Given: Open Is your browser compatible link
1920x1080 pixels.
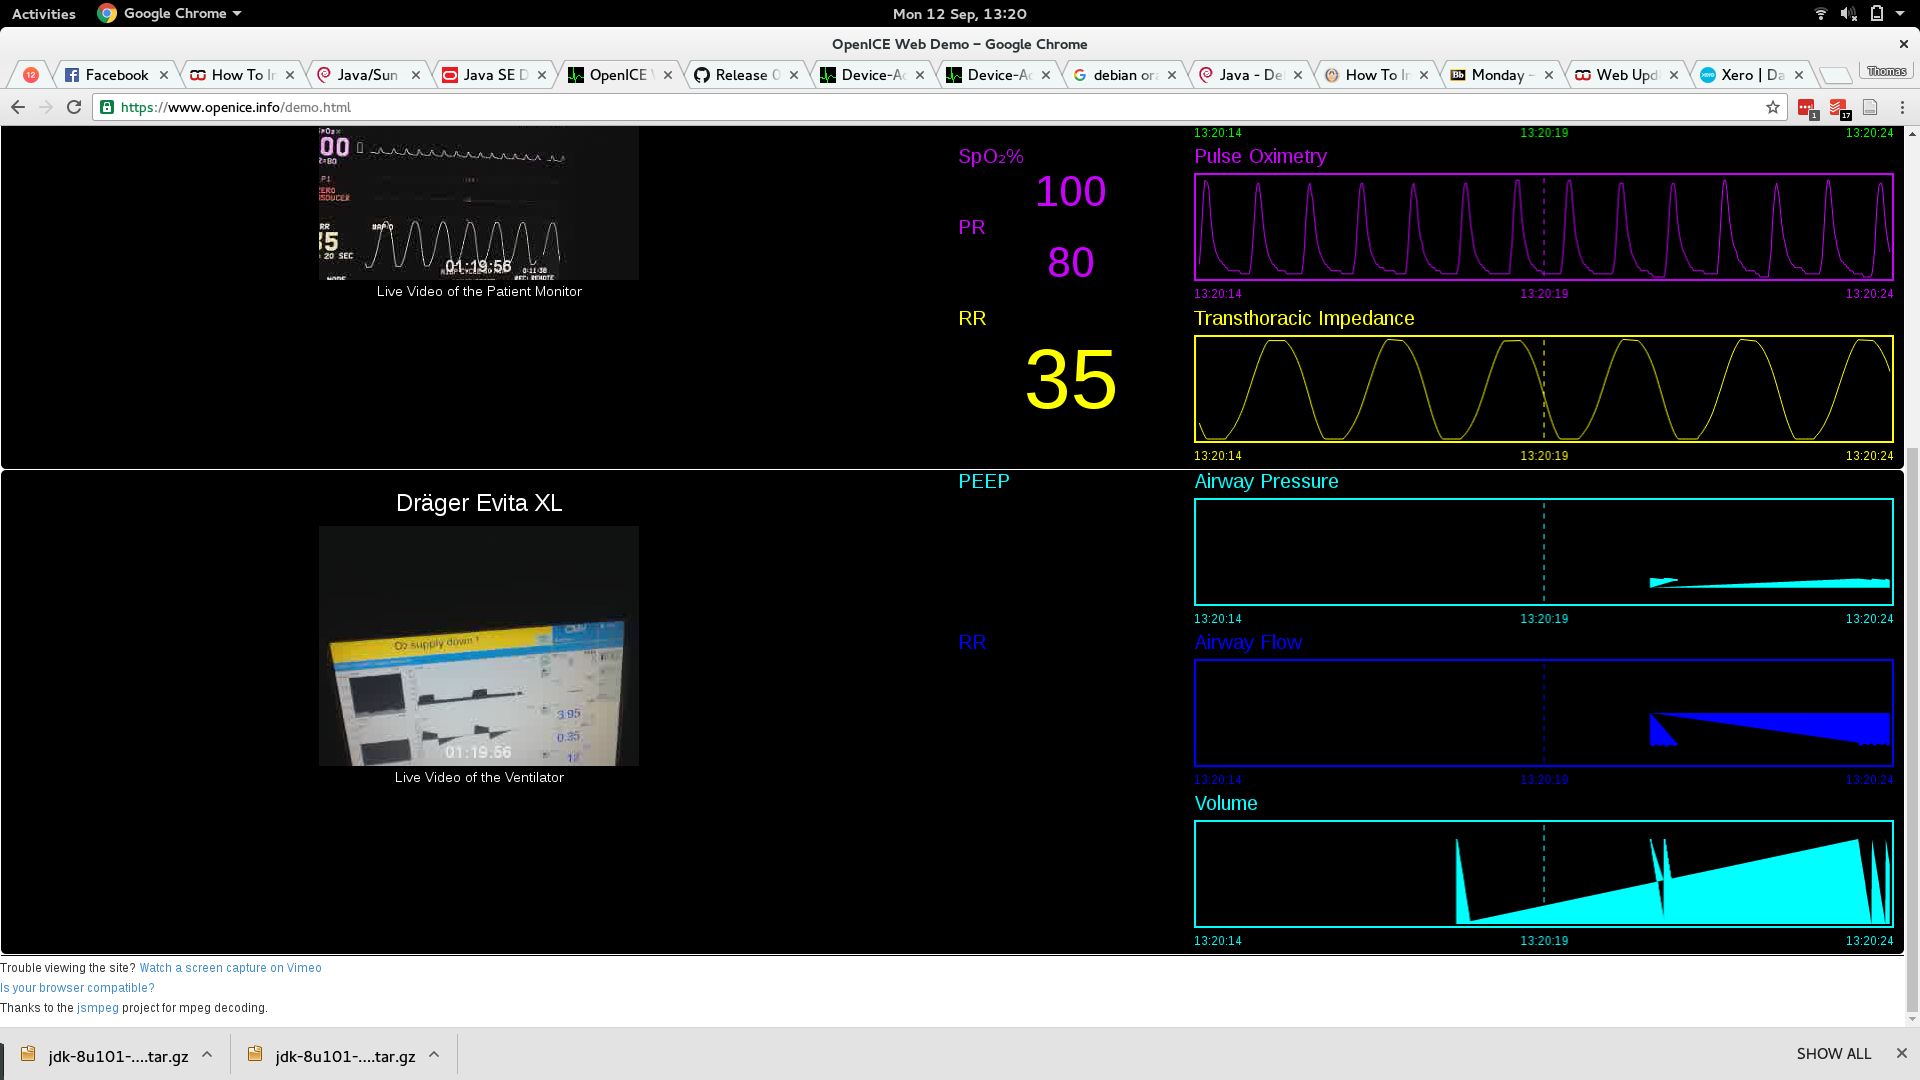Looking at the screenshot, I should [77, 988].
